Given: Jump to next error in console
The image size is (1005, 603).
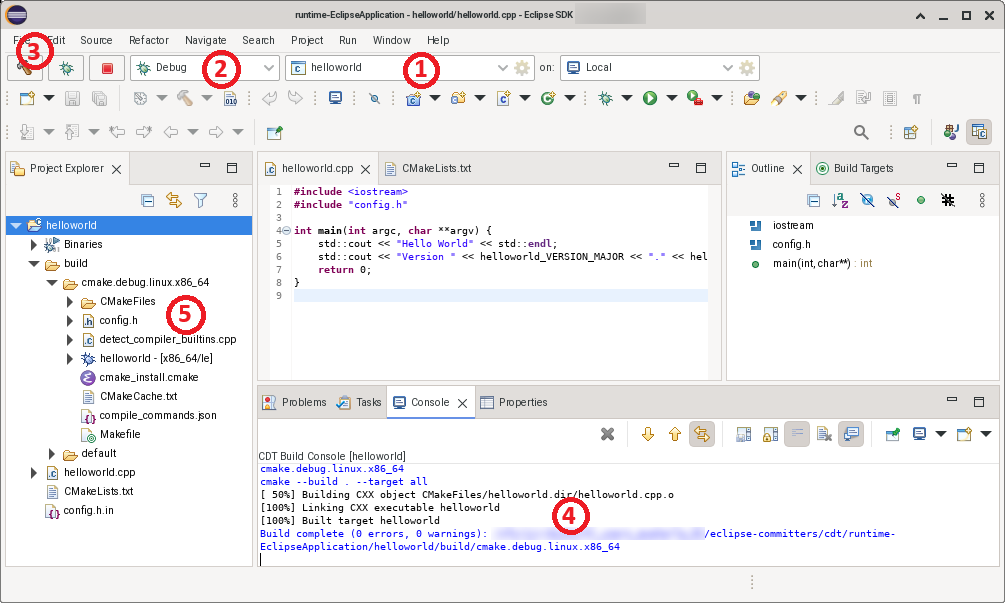Looking at the screenshot, I should 648,434.
